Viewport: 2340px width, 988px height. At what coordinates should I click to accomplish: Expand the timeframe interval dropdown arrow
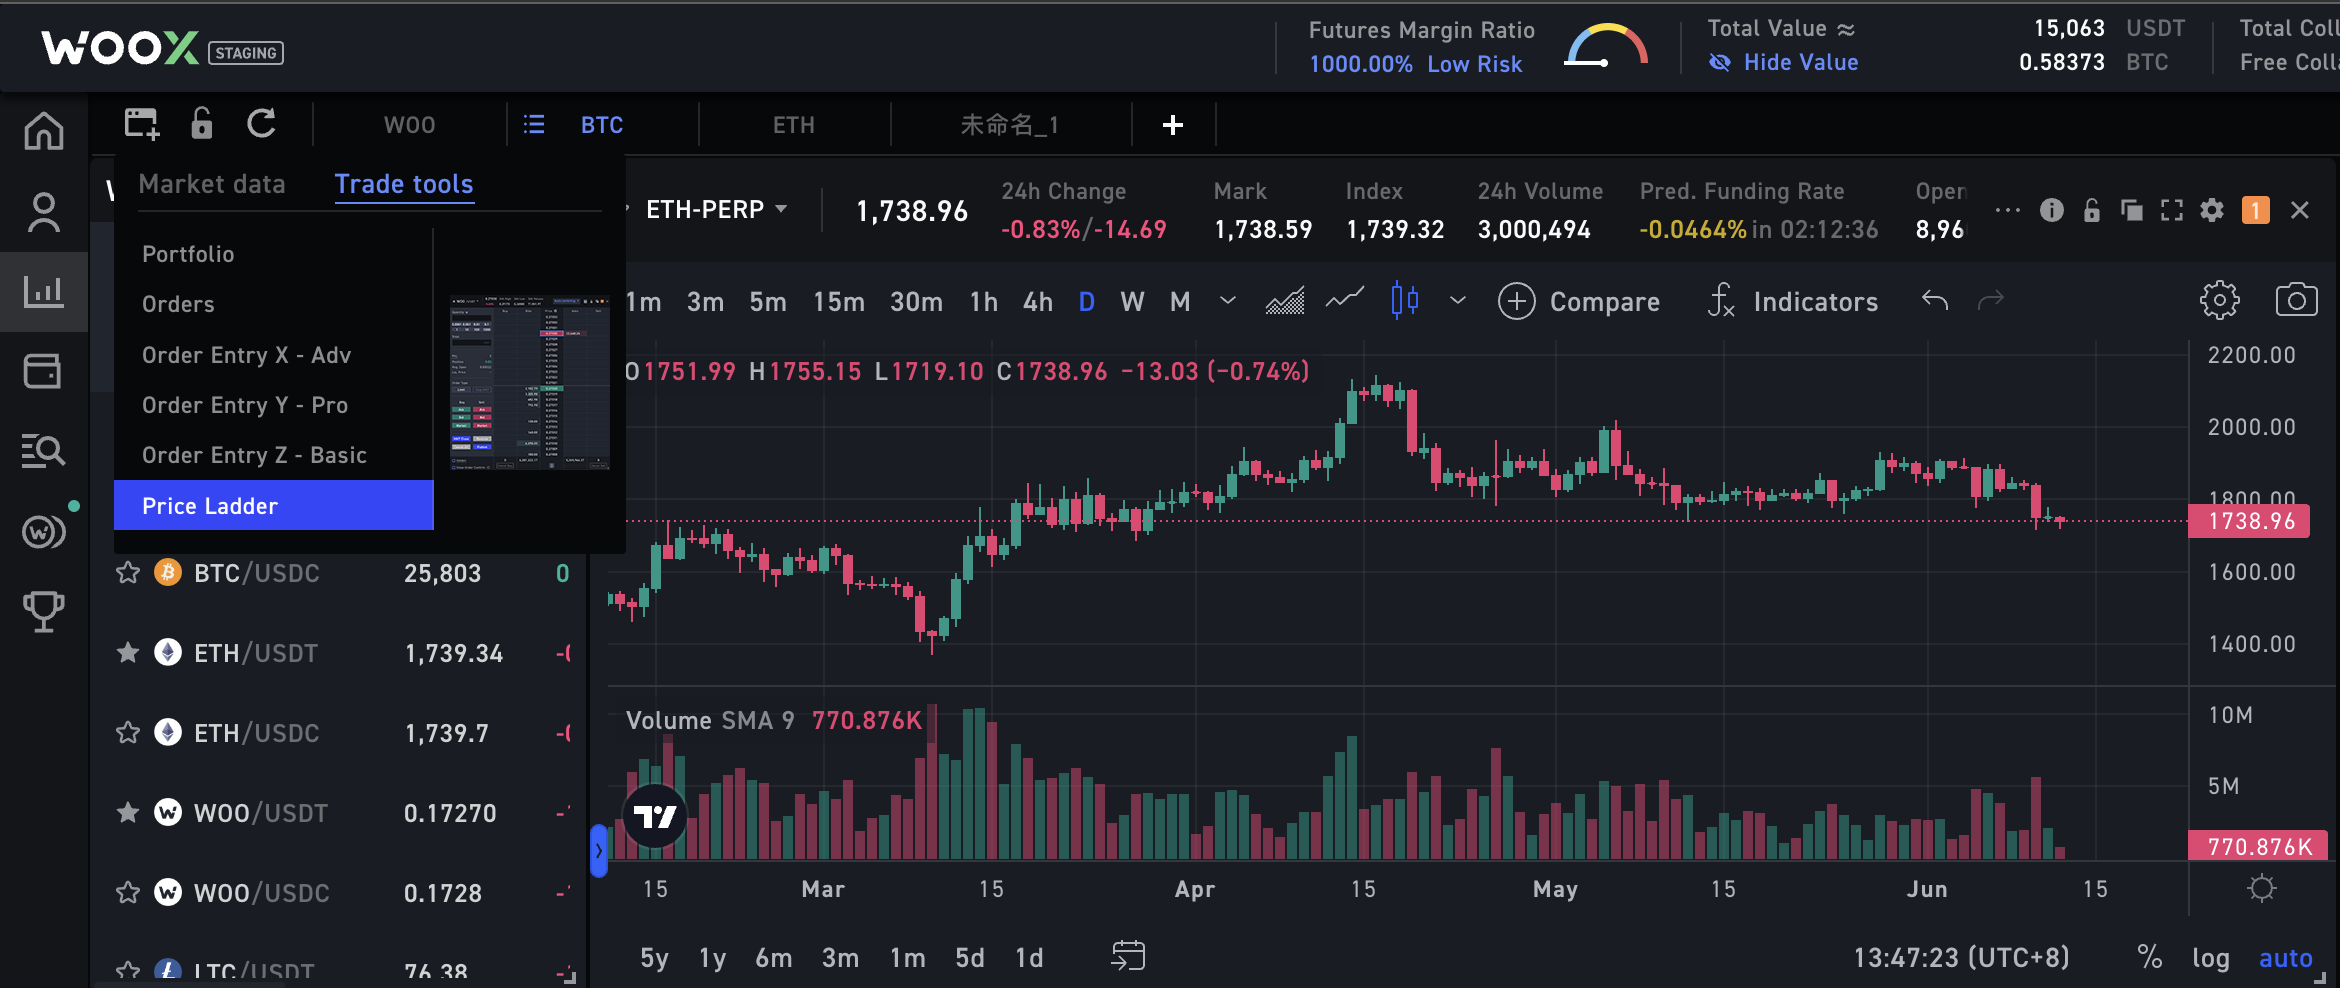[1228, 300]
